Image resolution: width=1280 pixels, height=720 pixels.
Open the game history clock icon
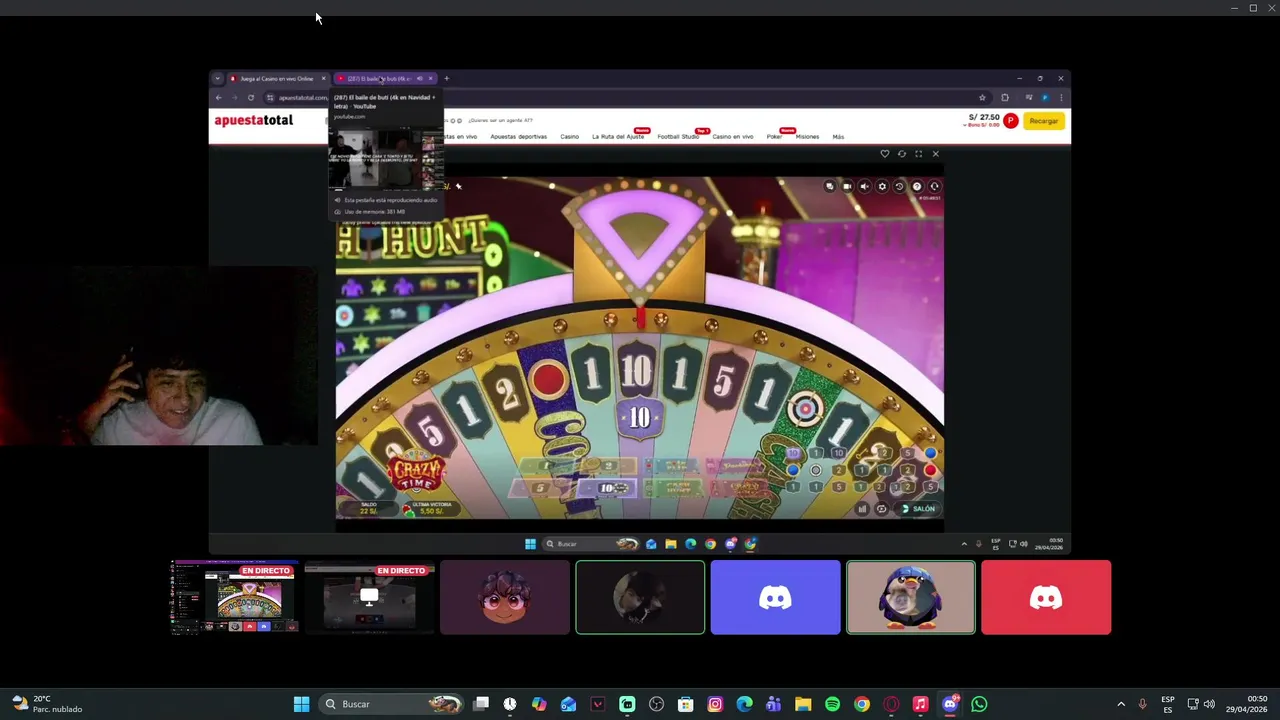pyautogui.click(x=900, y=186)
